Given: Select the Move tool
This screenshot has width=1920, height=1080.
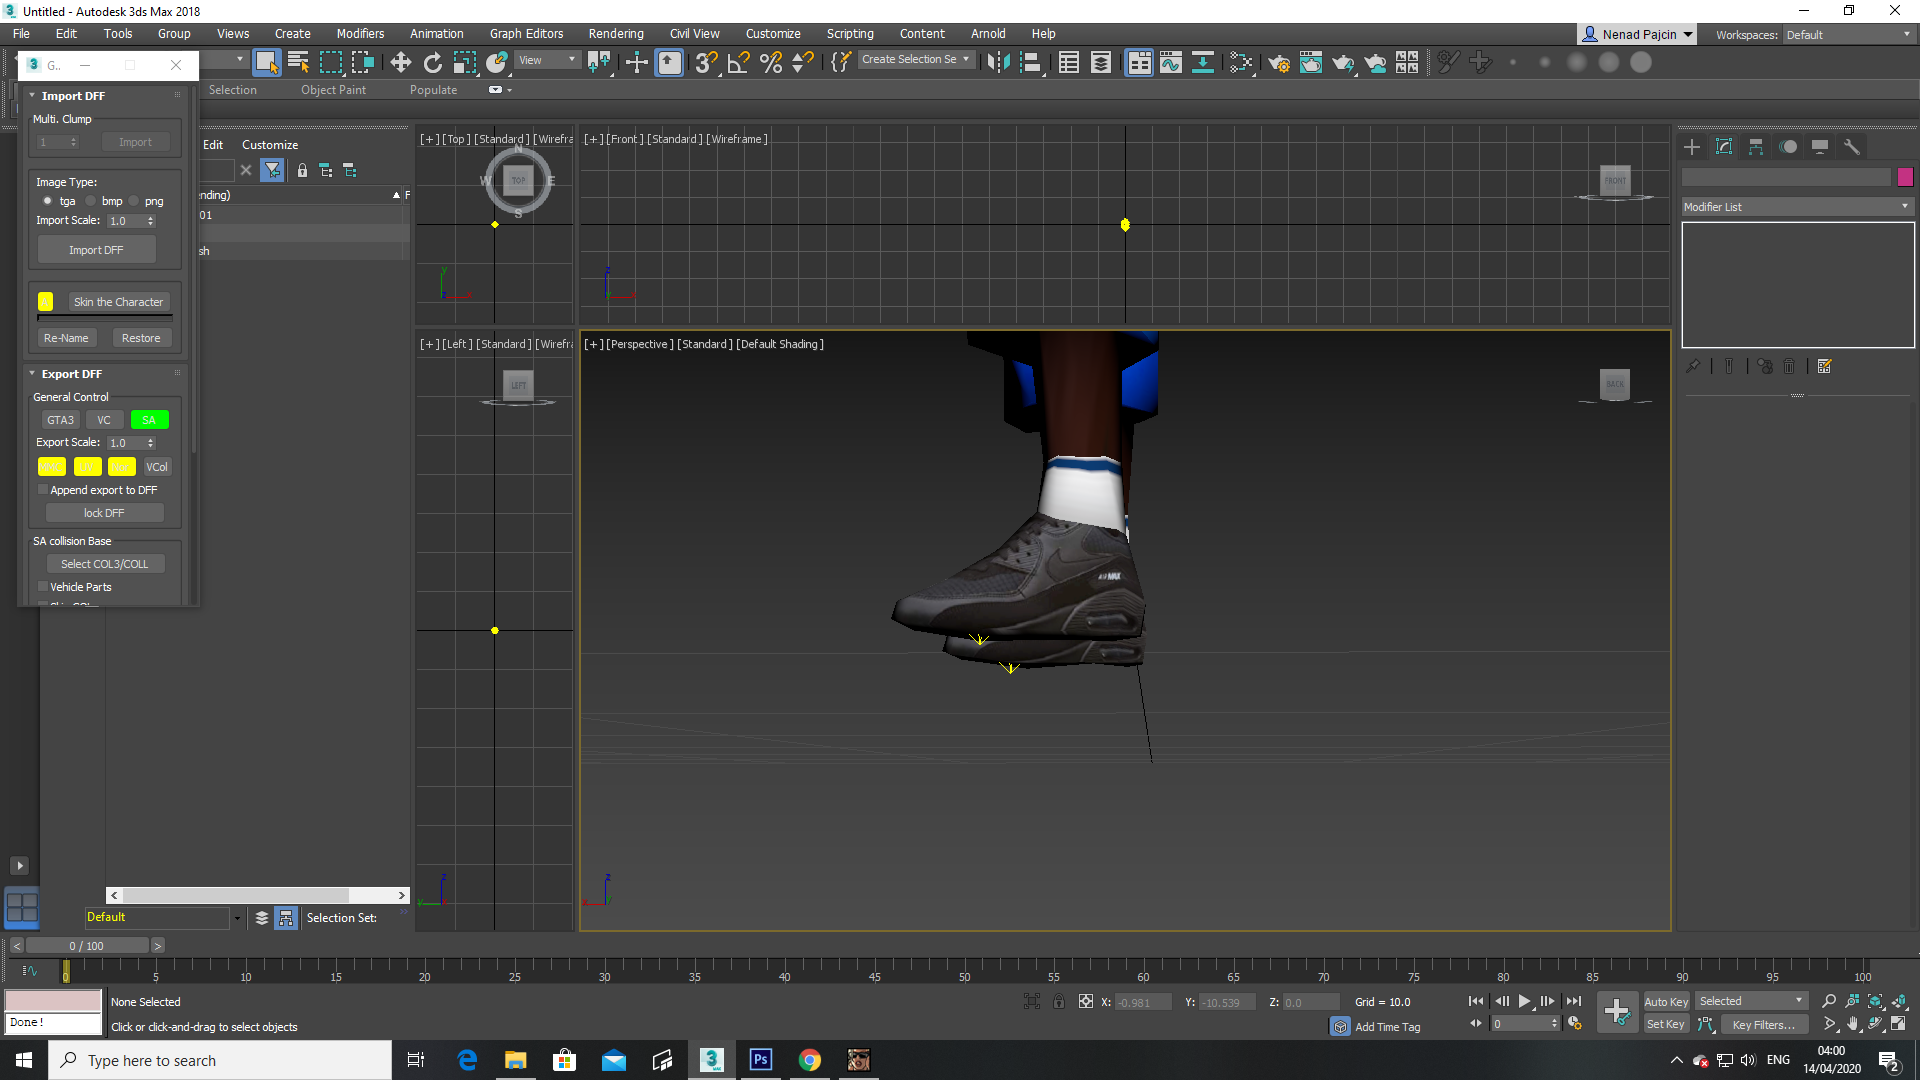Looking at the screenshot, I should coord(401,62).
